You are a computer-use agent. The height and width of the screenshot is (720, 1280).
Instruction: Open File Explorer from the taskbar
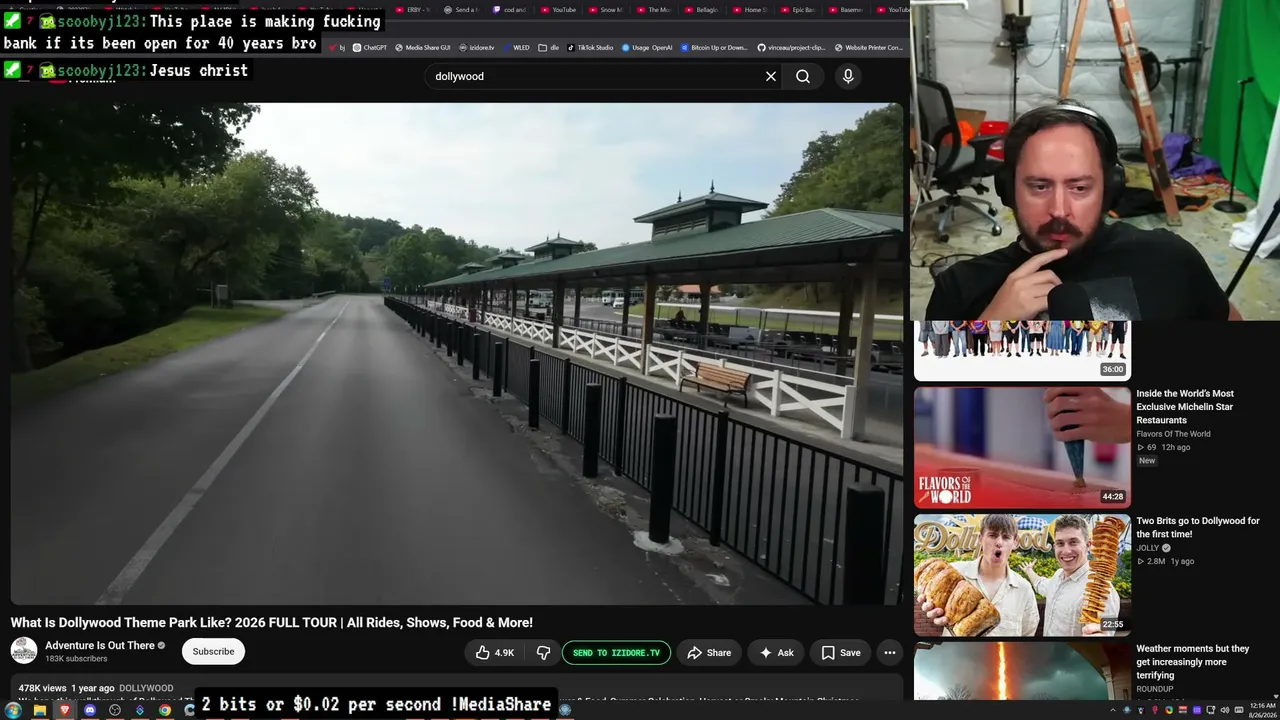(x=39, y=711)
